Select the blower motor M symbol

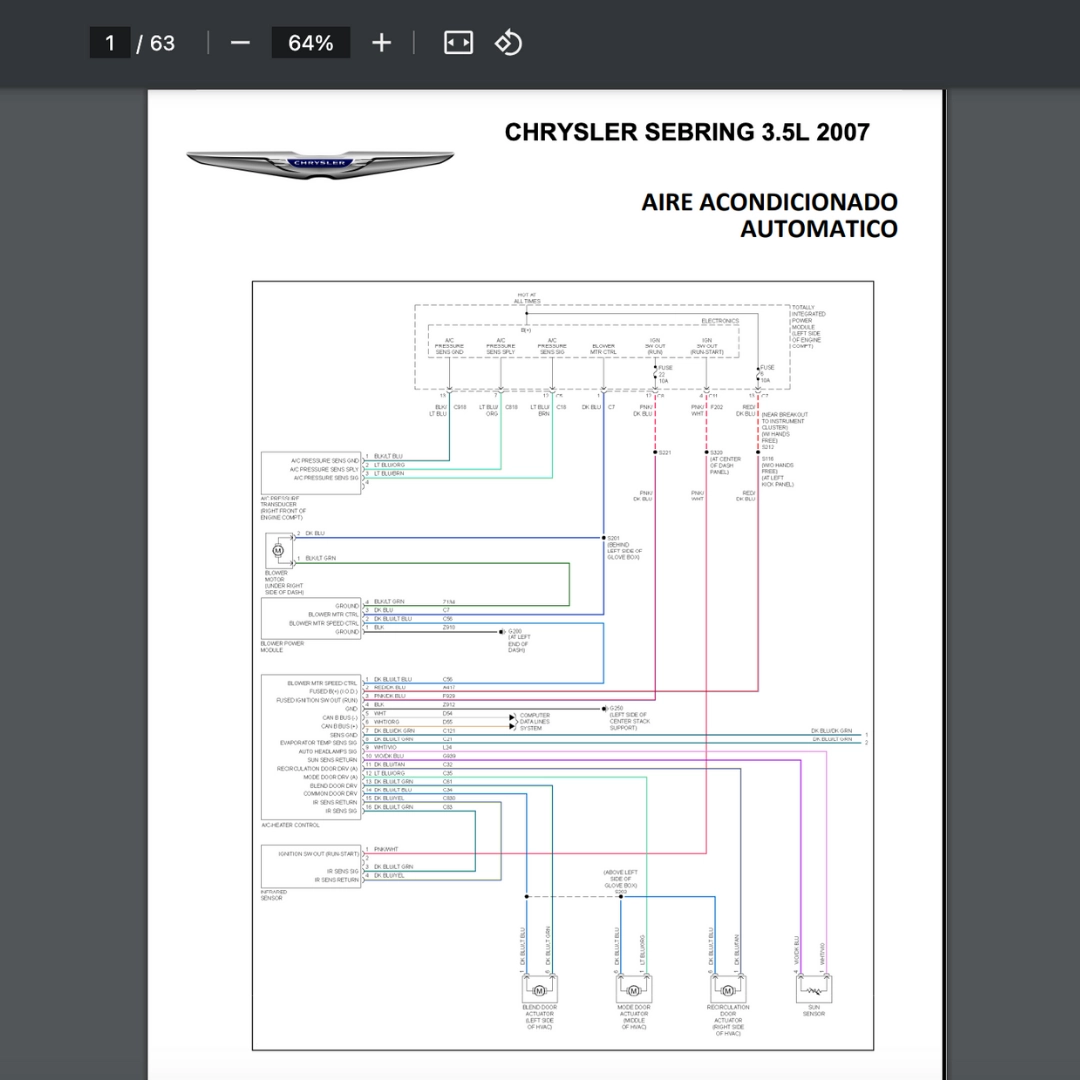(x=278, y=550)
